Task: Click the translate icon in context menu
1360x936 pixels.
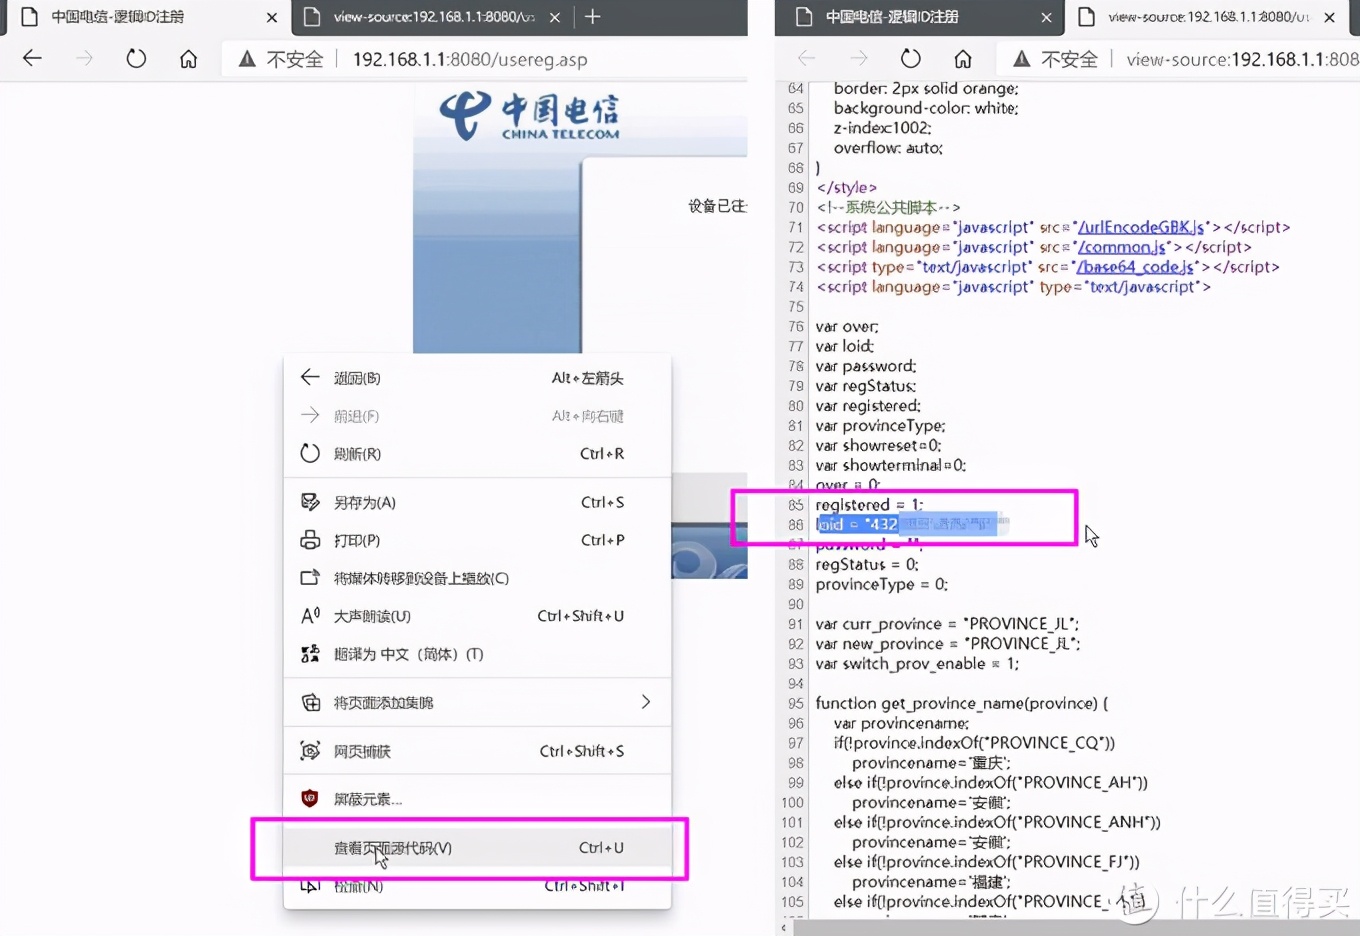Action: click(310, 654)
